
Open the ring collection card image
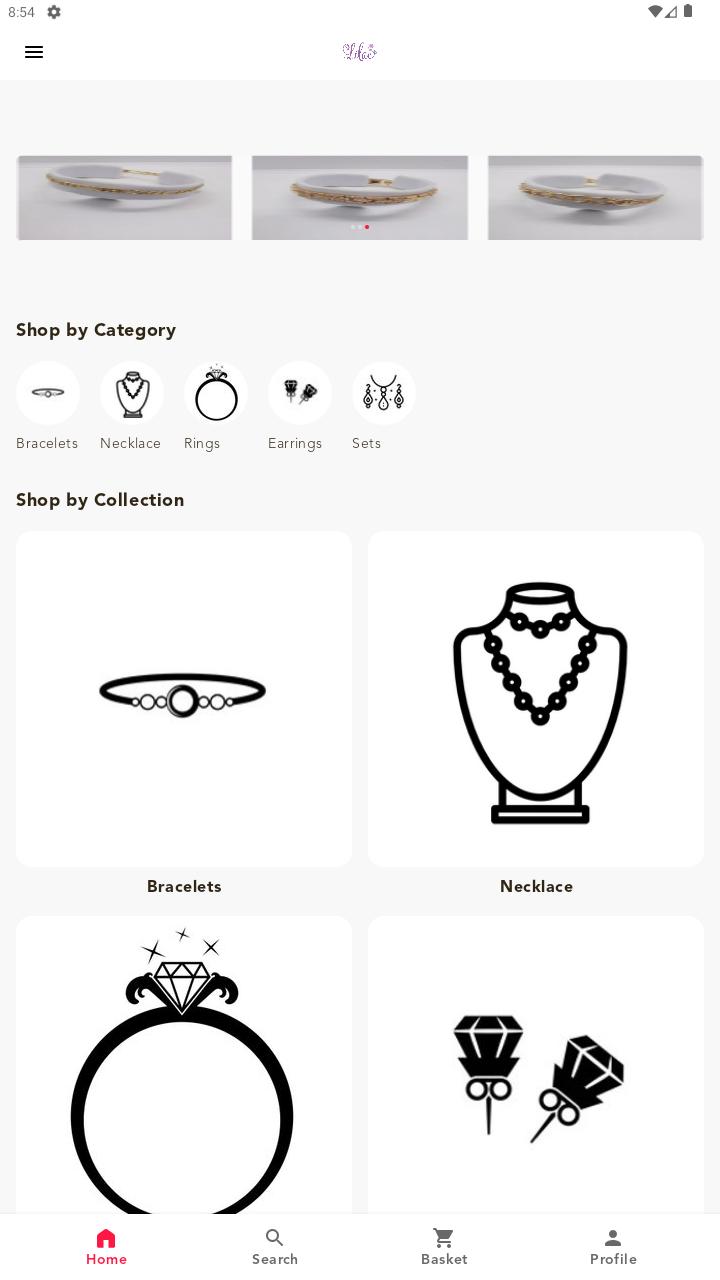[x=184, y=1065]
